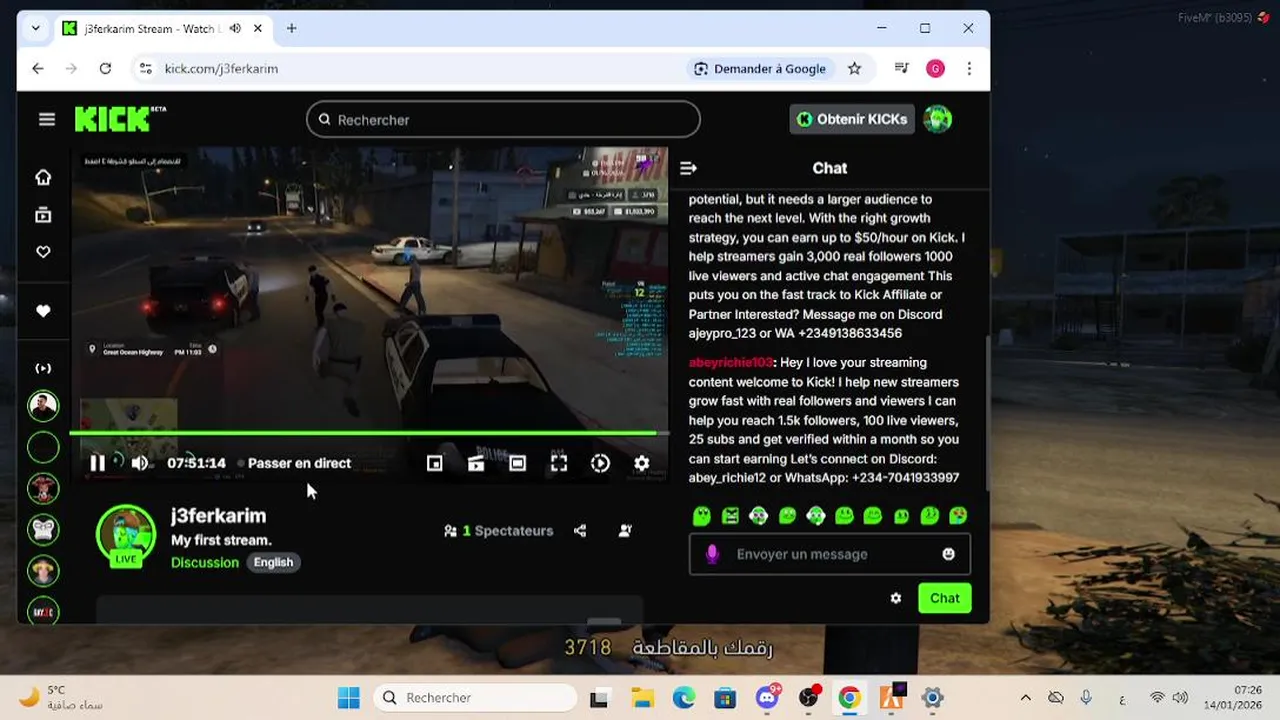Toggle theater mode in player controls
Screen dimensions: 1280x720
pos(517,463)
